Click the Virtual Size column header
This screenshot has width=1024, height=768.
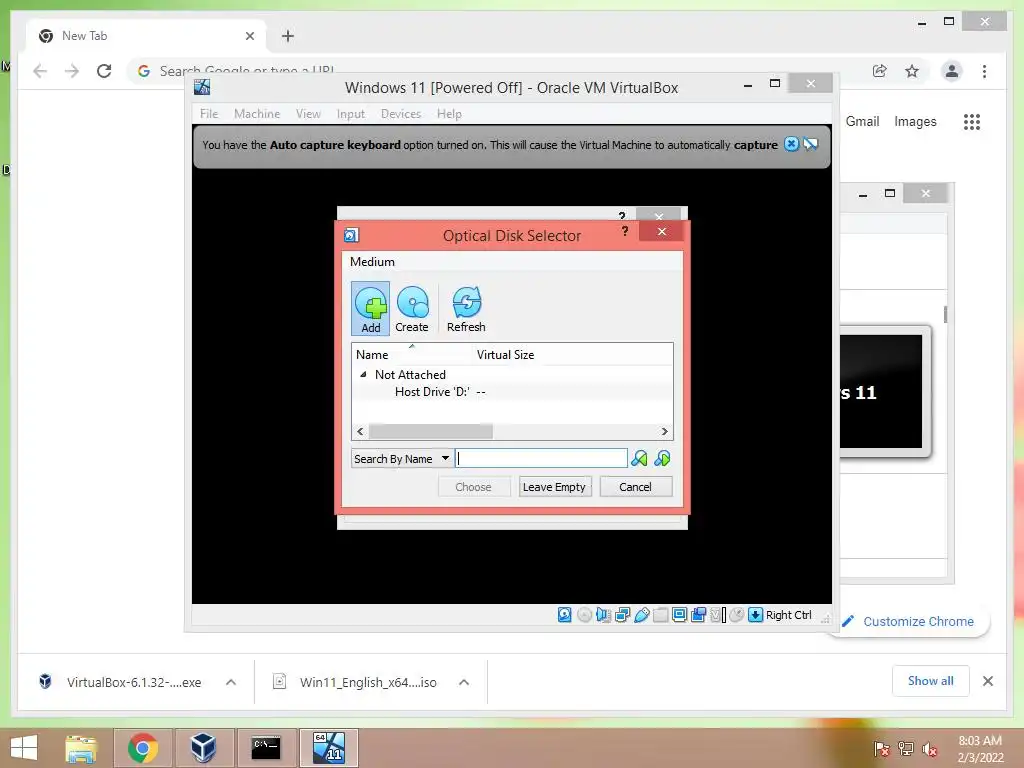505,355
